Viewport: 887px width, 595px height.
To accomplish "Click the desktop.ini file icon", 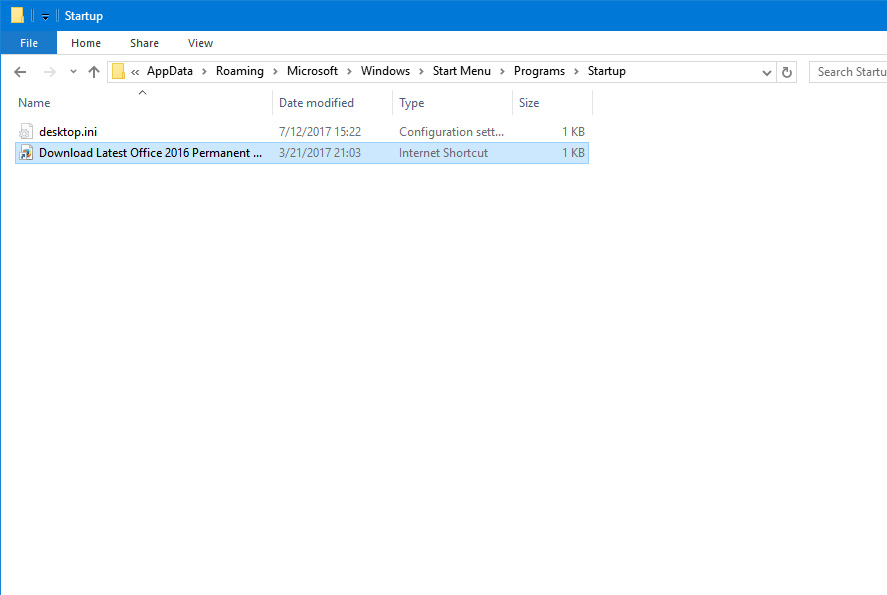I will [x=27, y=132].
